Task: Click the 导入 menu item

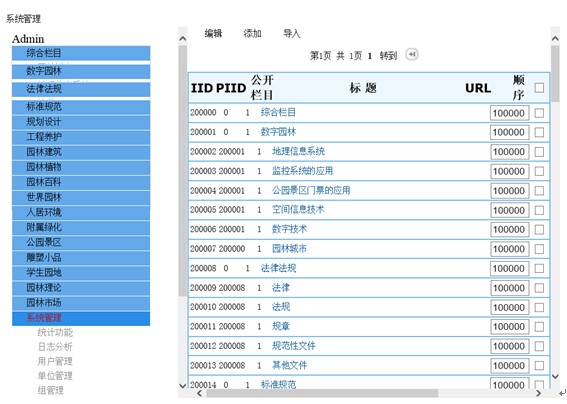Action: (291, 34)
